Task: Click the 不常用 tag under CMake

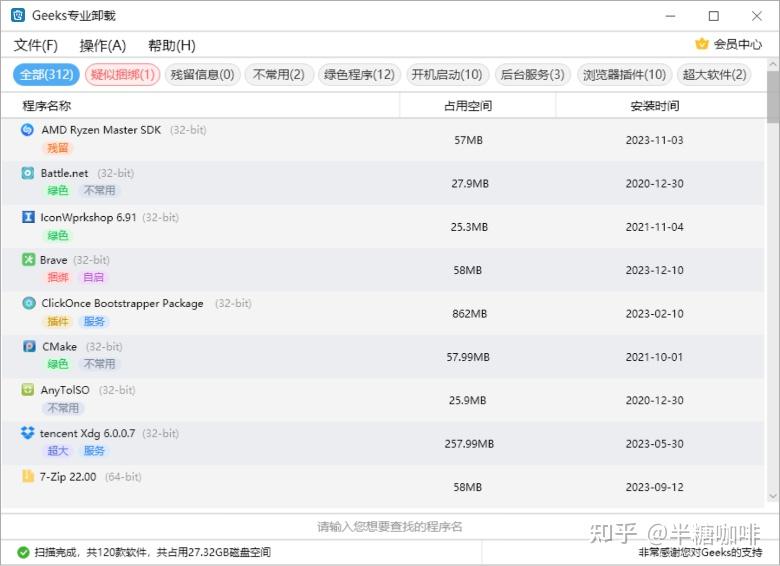Action: (x=99, y=364)
